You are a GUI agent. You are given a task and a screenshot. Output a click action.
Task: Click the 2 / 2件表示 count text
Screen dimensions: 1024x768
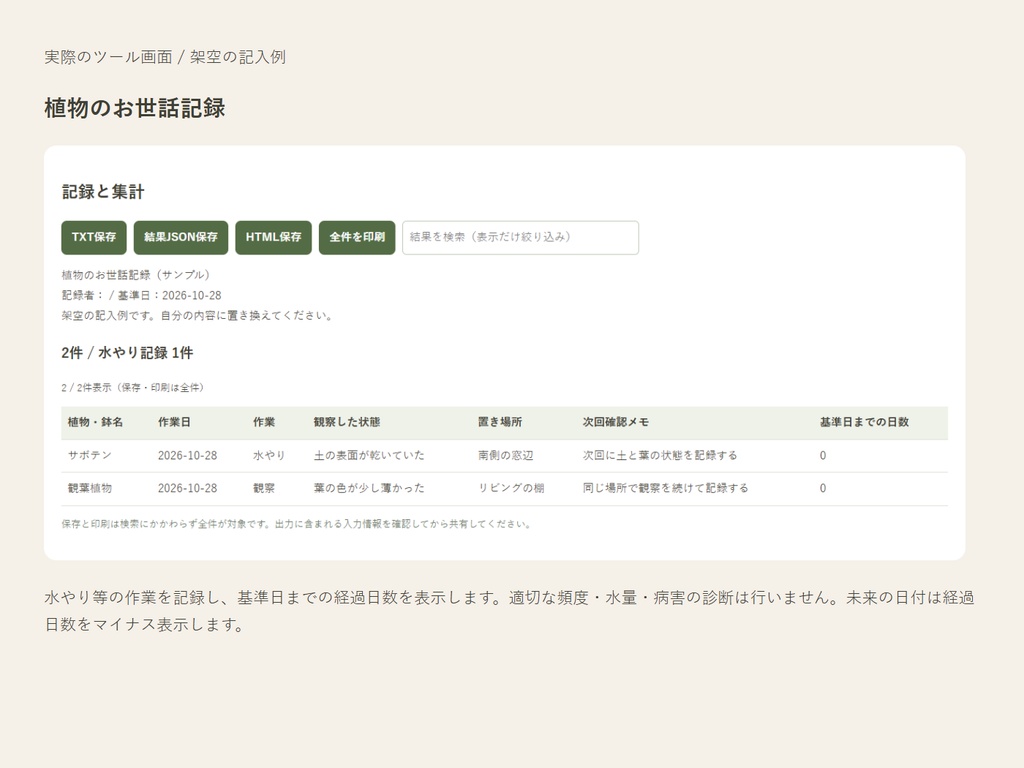133,387
